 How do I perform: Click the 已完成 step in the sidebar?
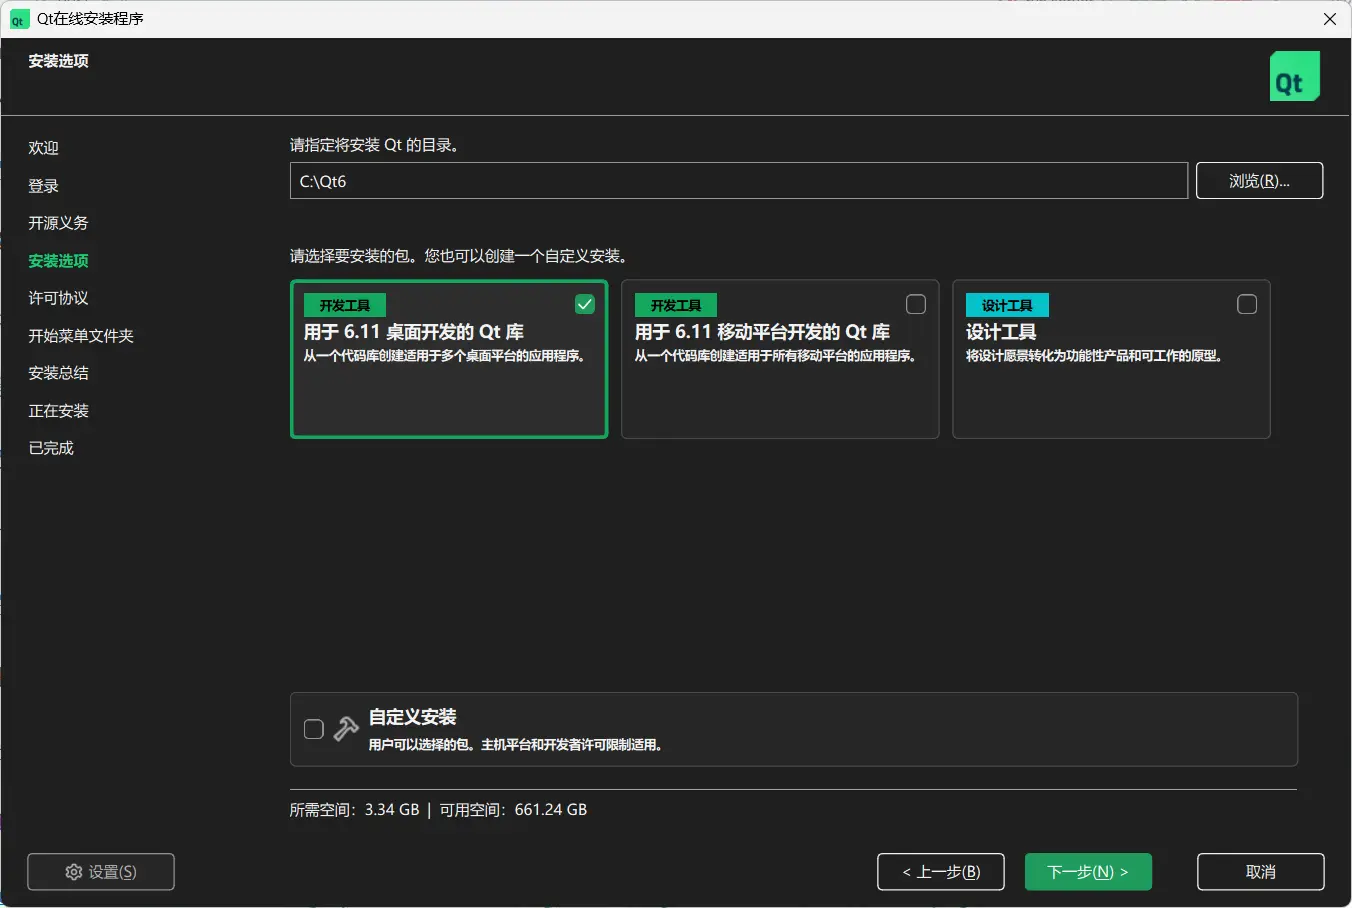click(51, 448)
